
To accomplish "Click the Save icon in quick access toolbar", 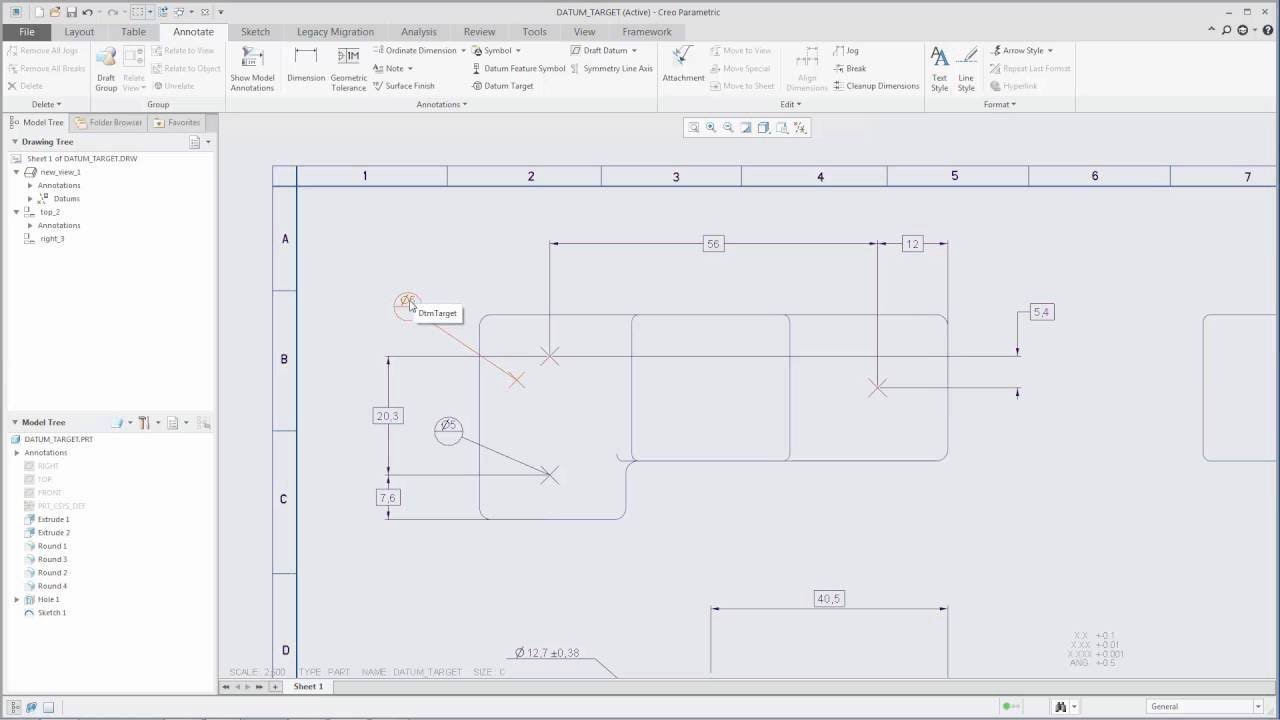I will tap(72, 12).
